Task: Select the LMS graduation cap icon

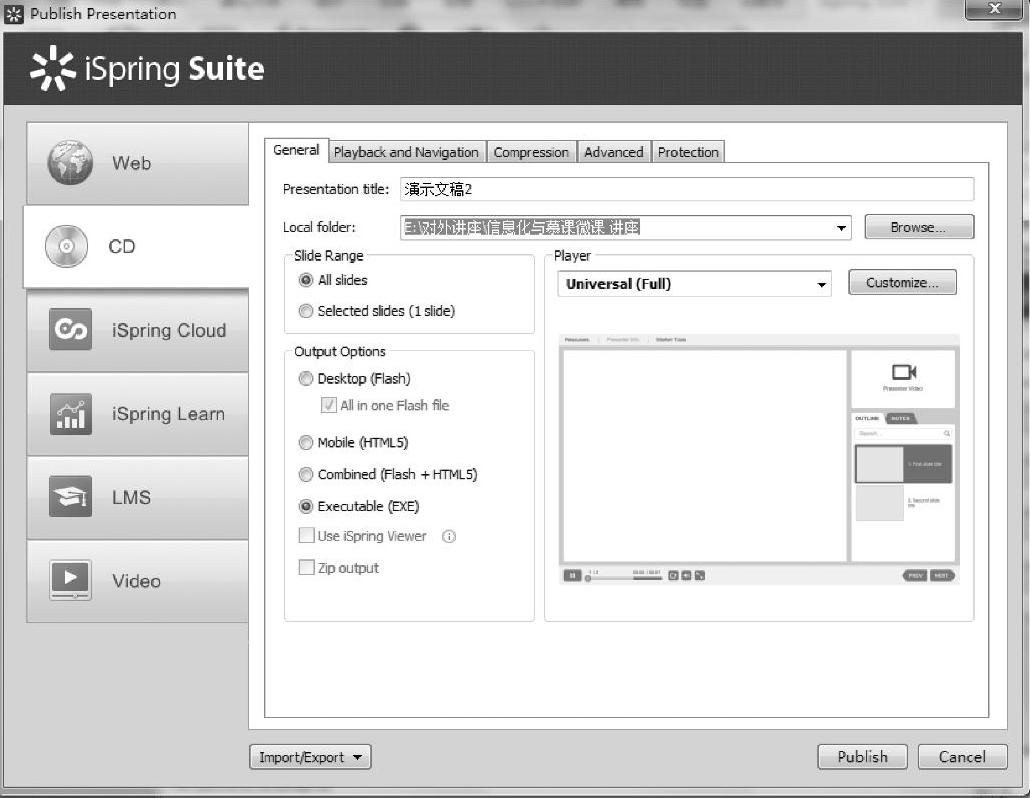Action: point(70,497)
